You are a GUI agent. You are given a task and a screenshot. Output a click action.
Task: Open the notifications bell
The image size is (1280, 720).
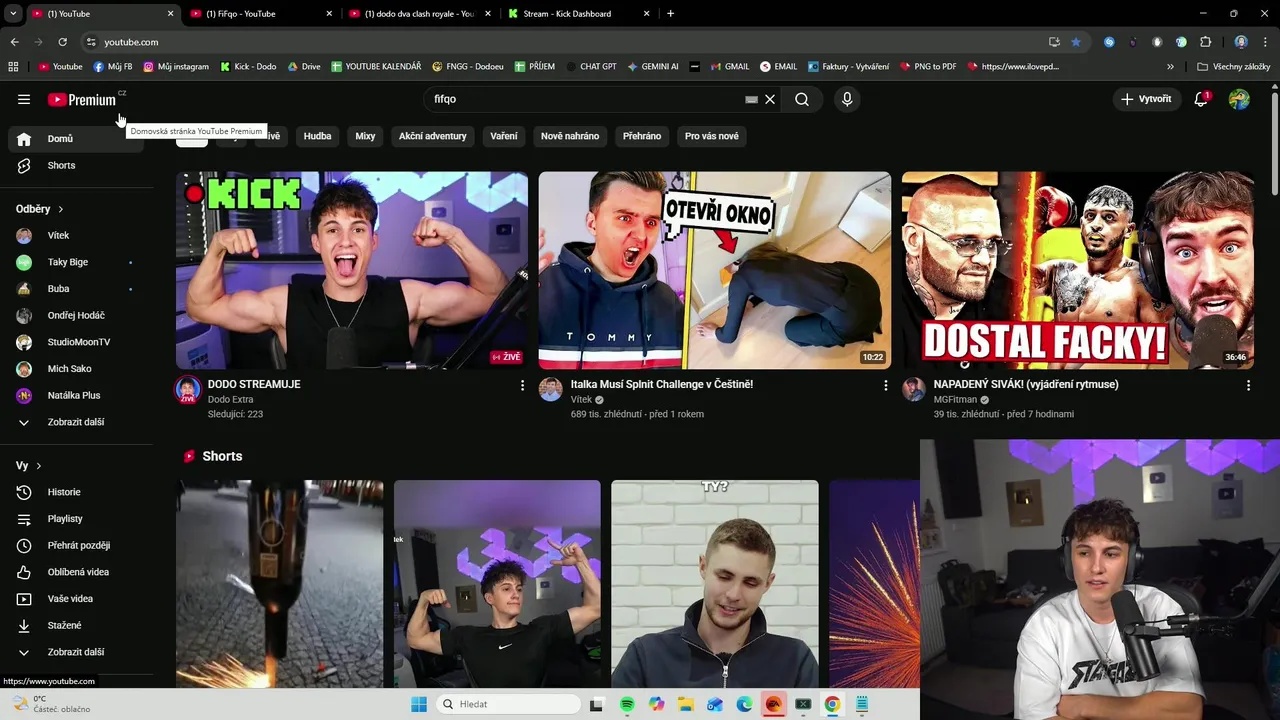point(1201,99)
